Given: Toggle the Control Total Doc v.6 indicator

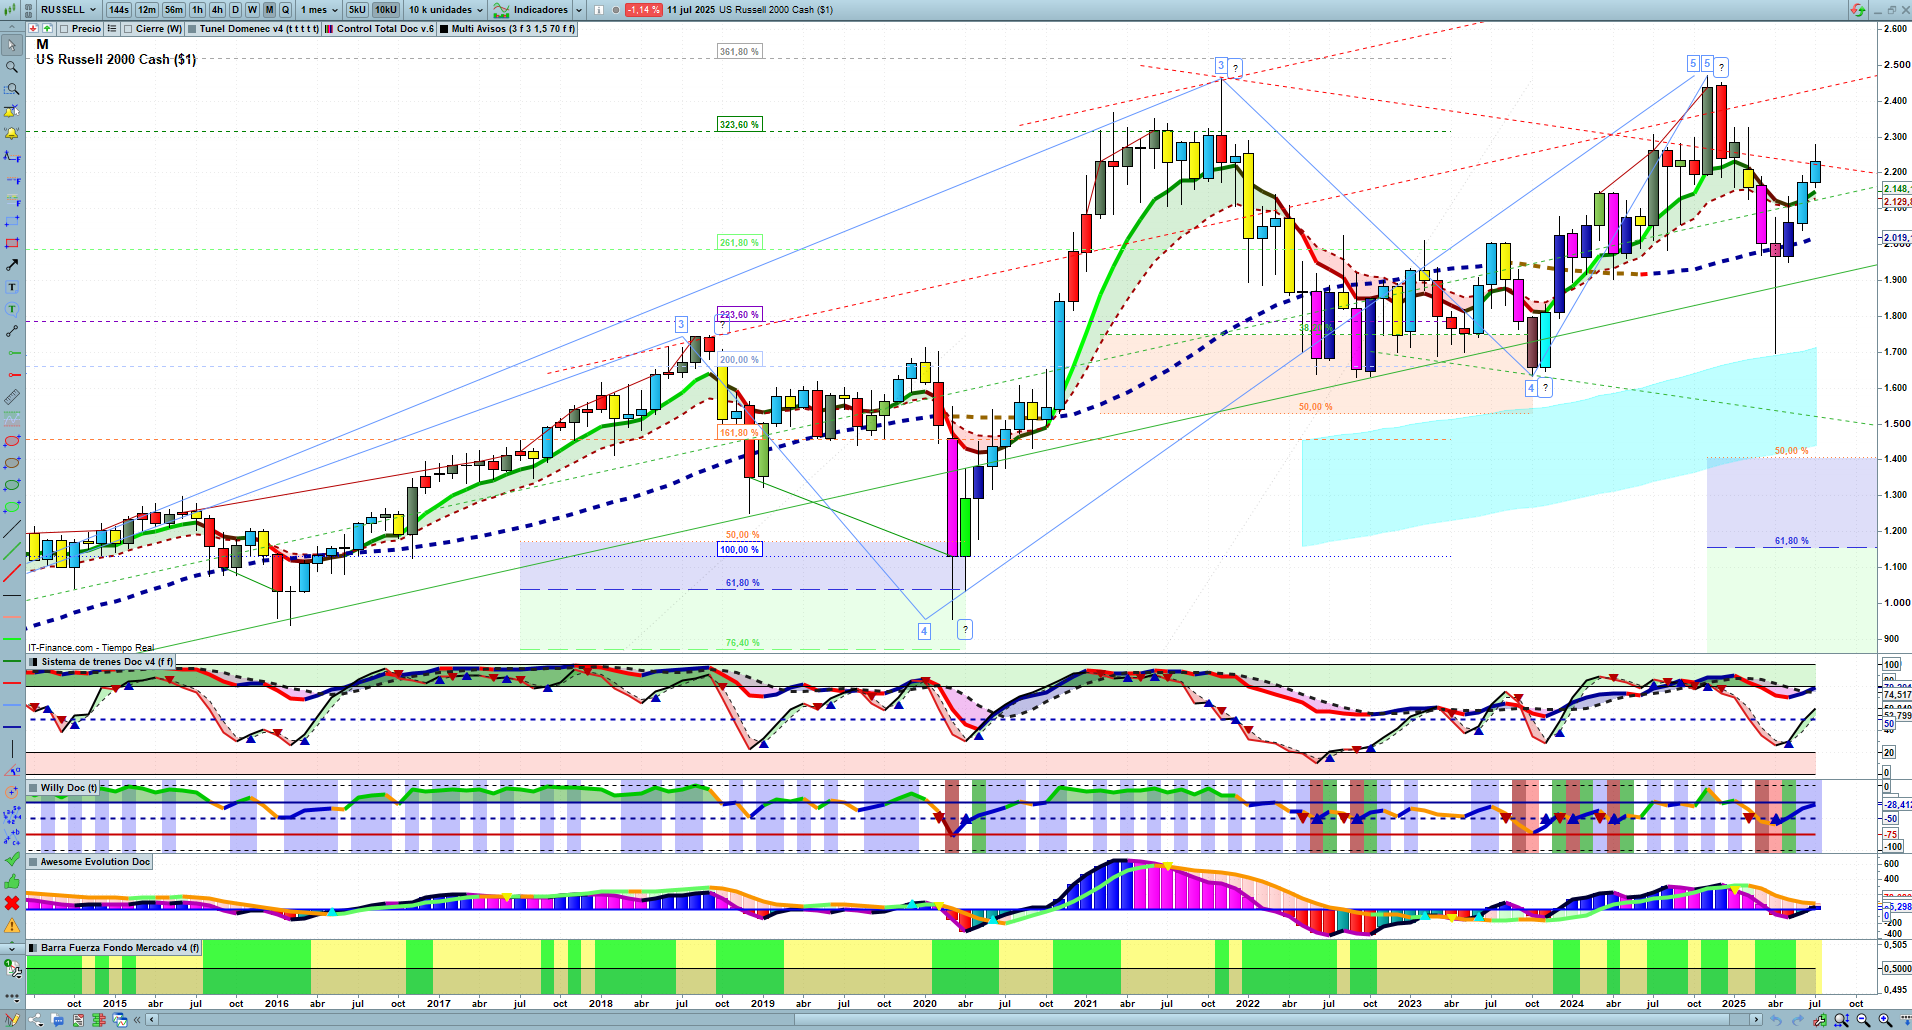Looking at the screenshot, I should click(x=329, y=29).
